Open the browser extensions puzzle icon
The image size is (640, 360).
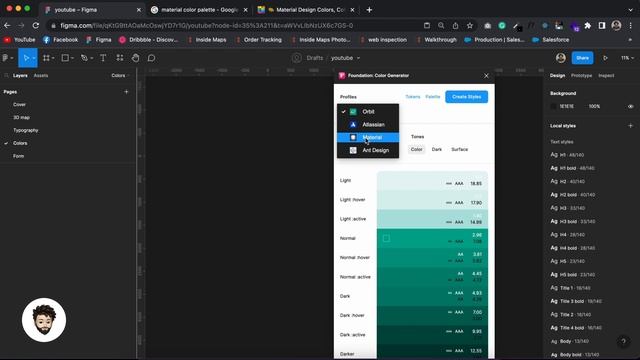tap(587, 25)
